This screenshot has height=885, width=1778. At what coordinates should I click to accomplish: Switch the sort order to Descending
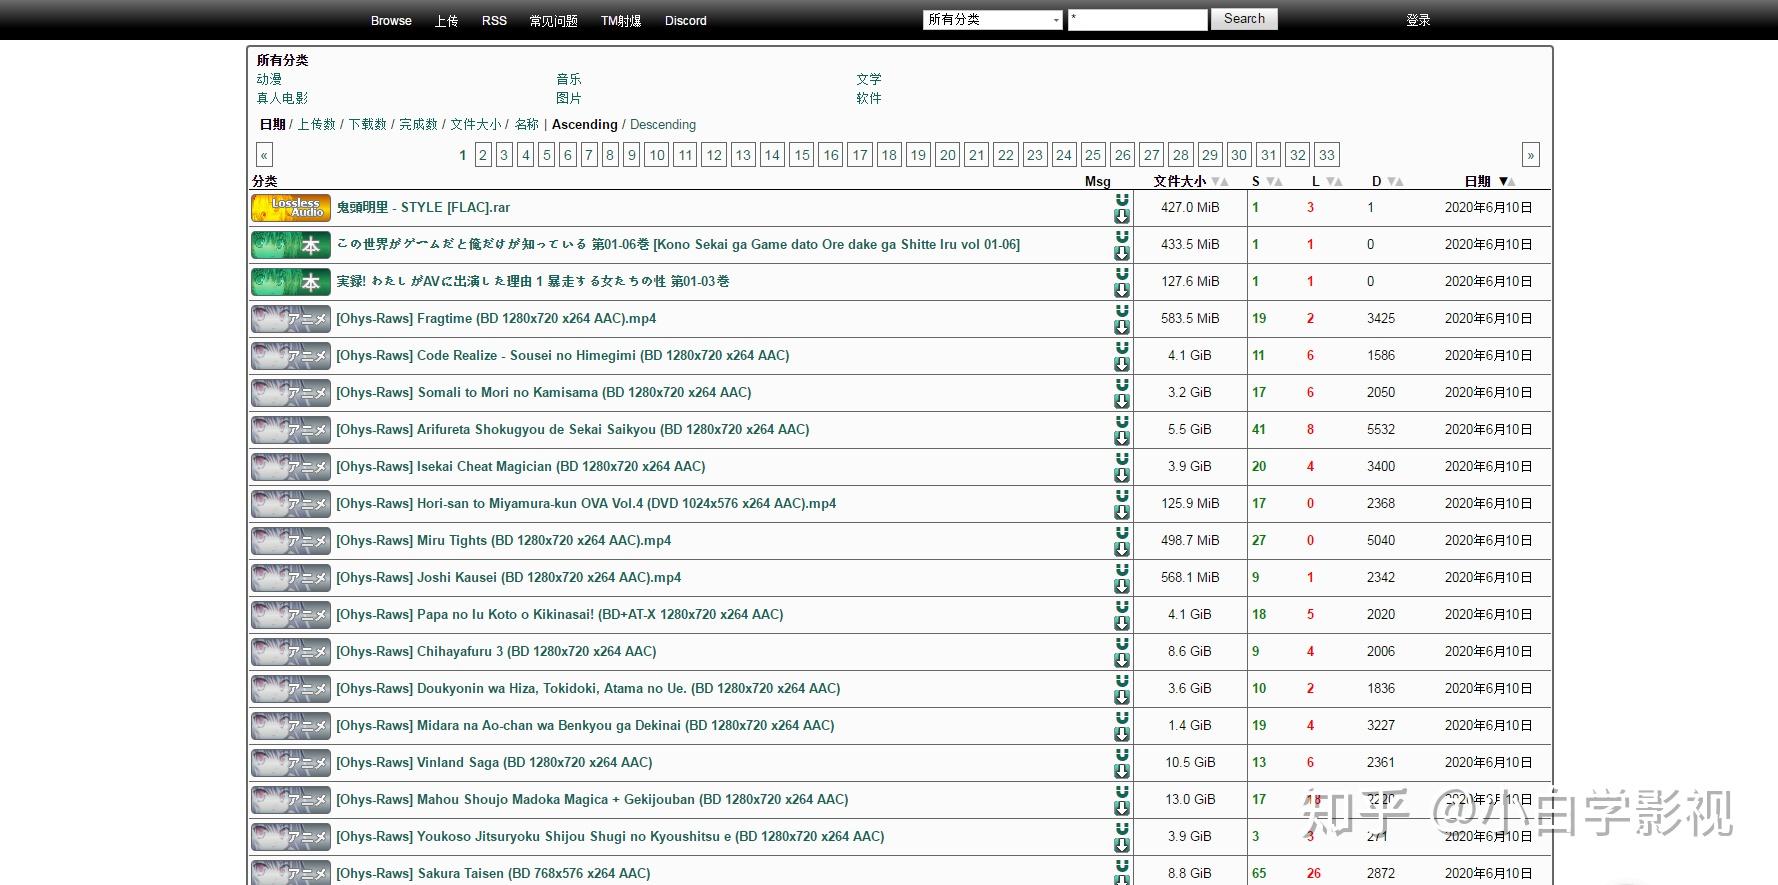coord(662,125)
